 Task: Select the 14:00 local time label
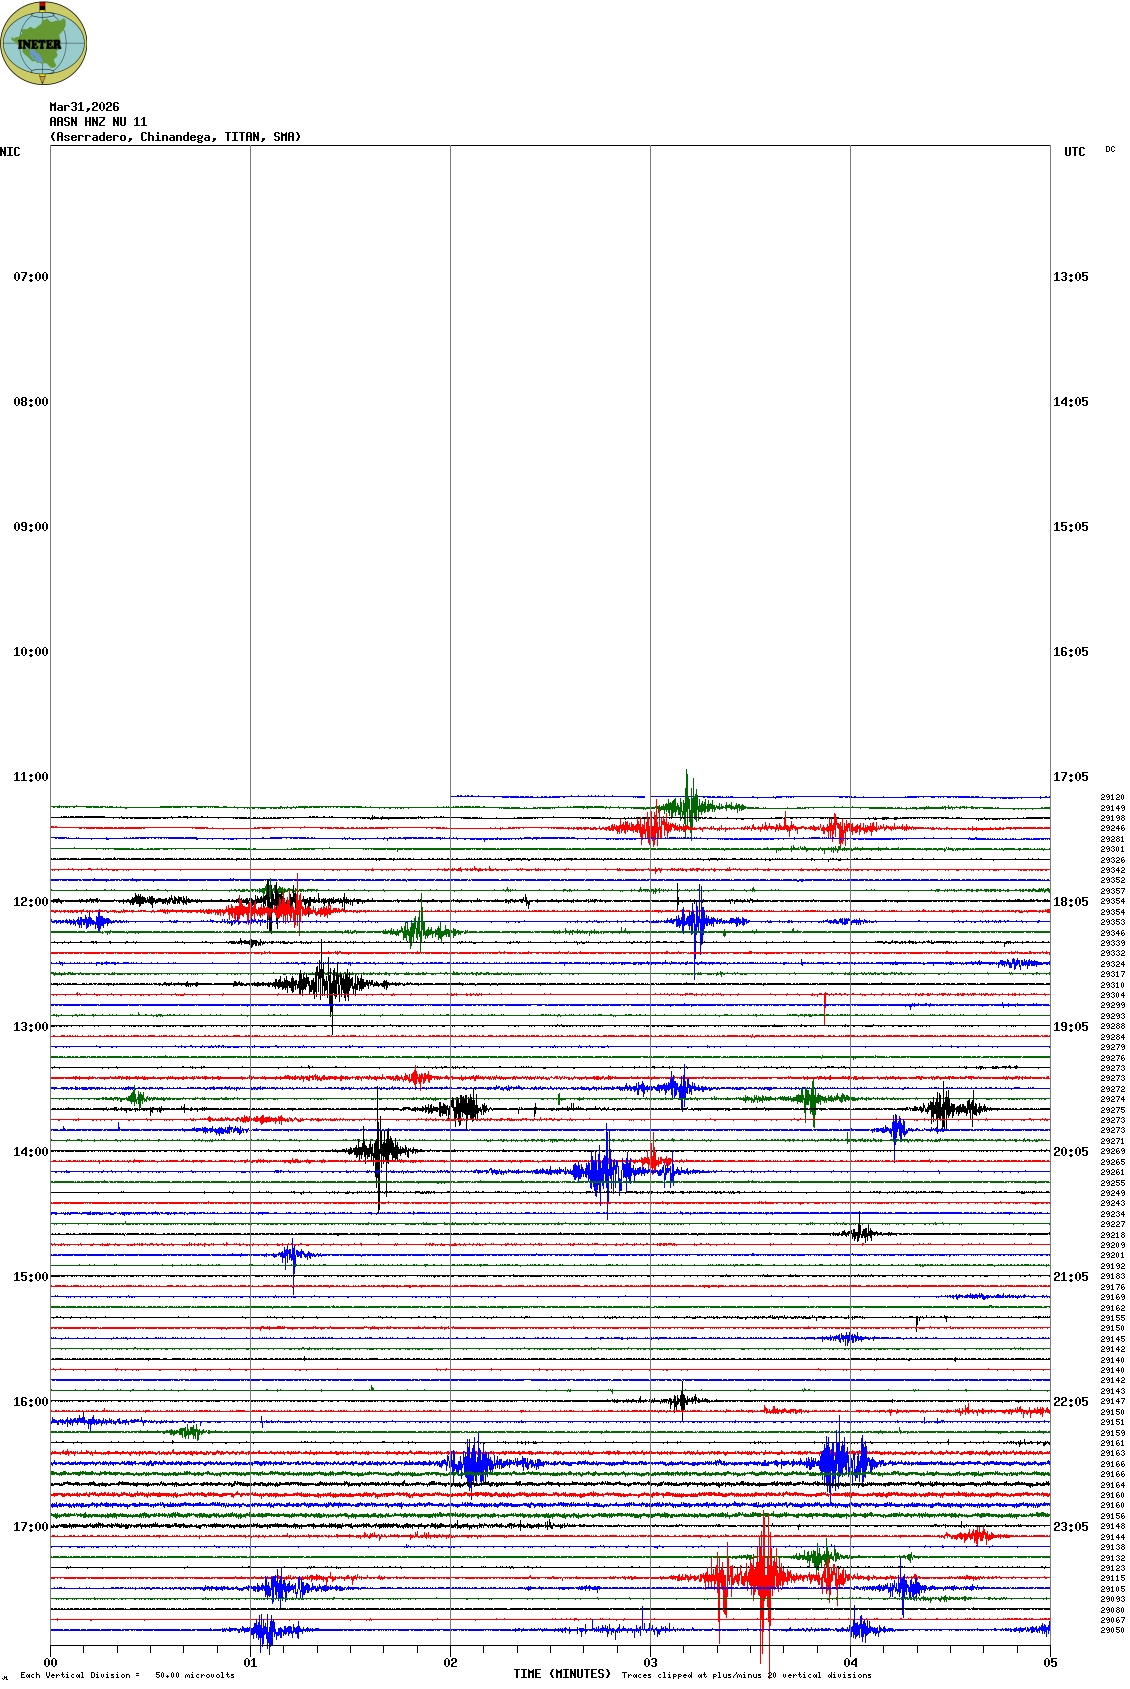click(30, 1152)
